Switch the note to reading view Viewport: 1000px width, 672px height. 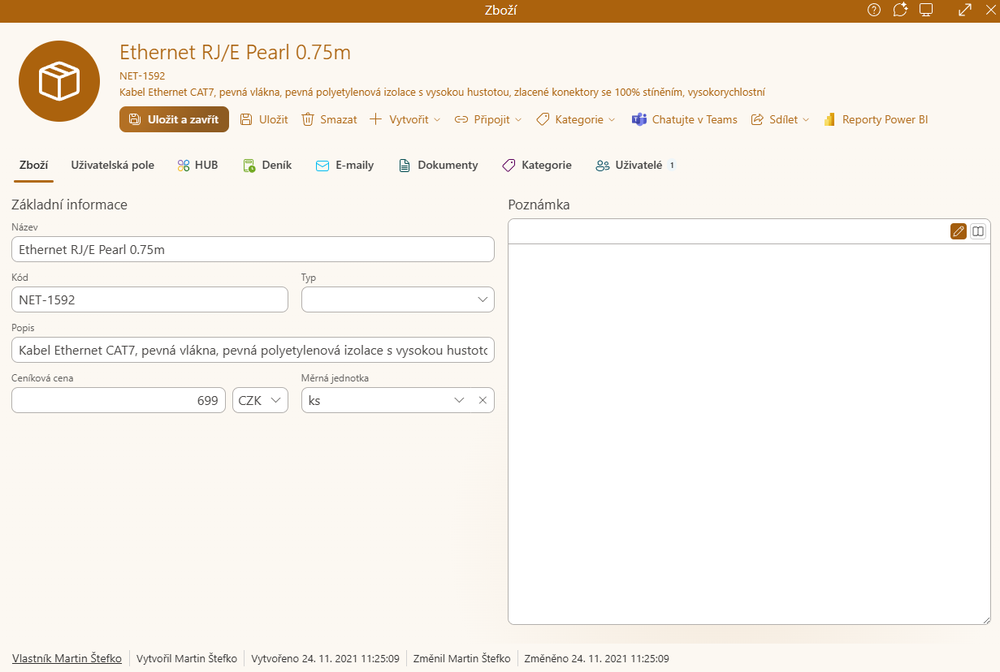(978, 231)
